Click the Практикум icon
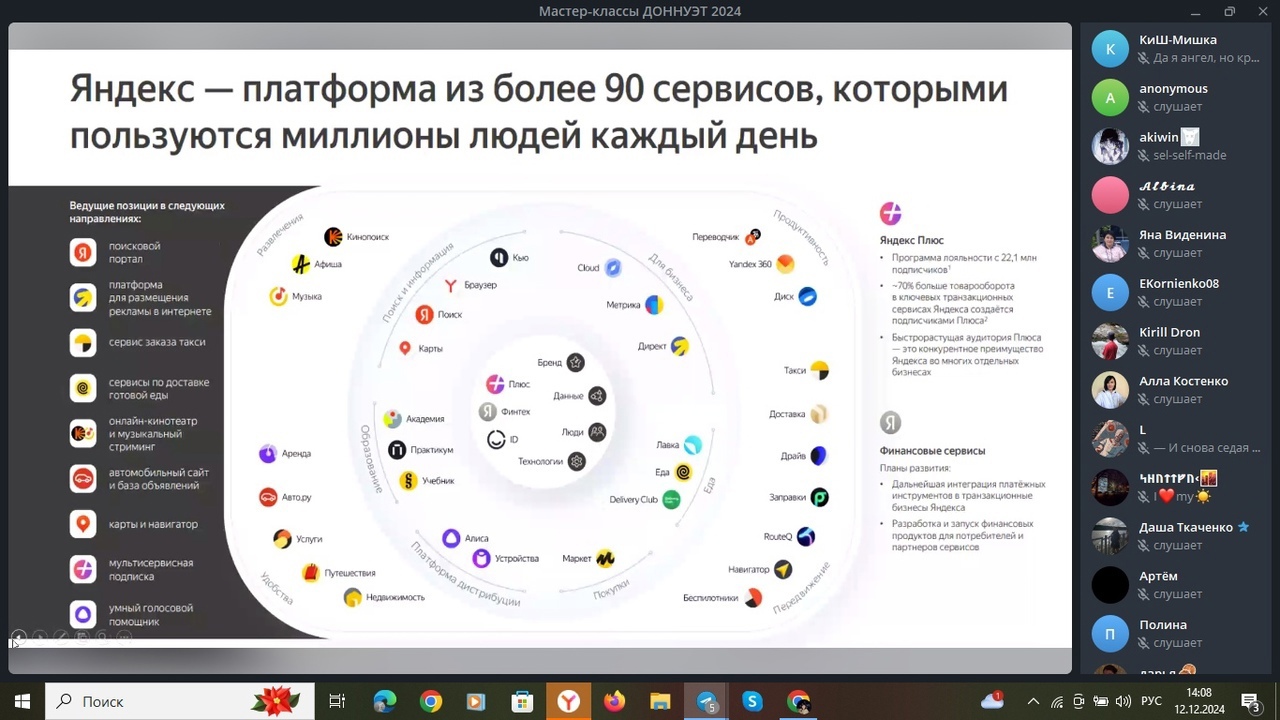This screenshot has height=720, width=1280. (x=397, y=450)
